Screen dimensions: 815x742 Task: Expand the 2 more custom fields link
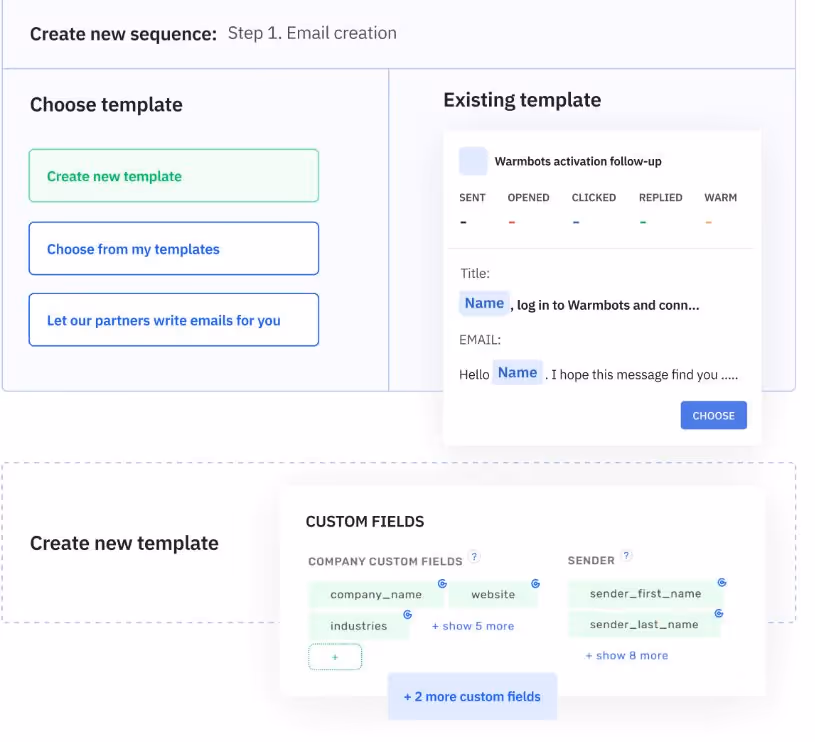click(x=472, y=696)
